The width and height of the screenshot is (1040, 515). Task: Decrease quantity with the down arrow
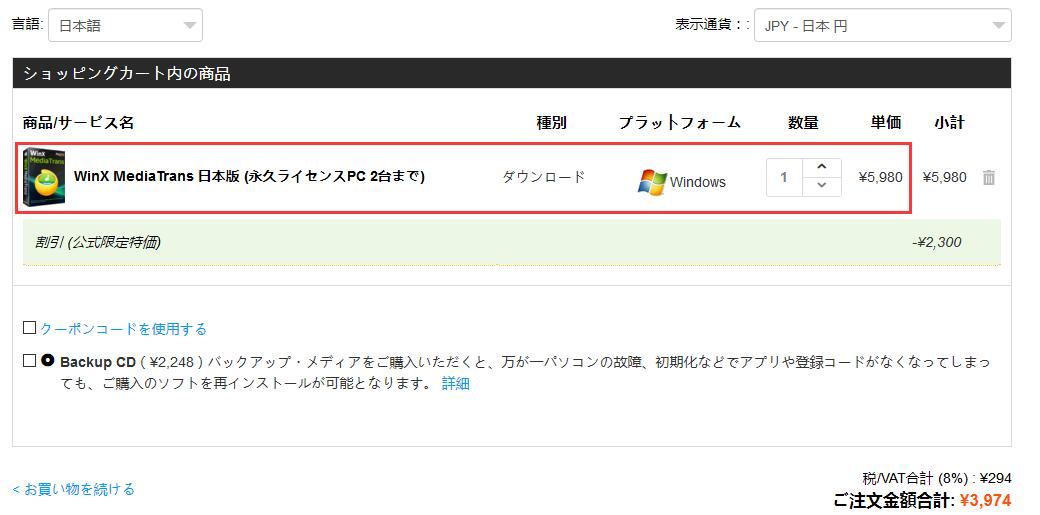(x=821, y=186)
